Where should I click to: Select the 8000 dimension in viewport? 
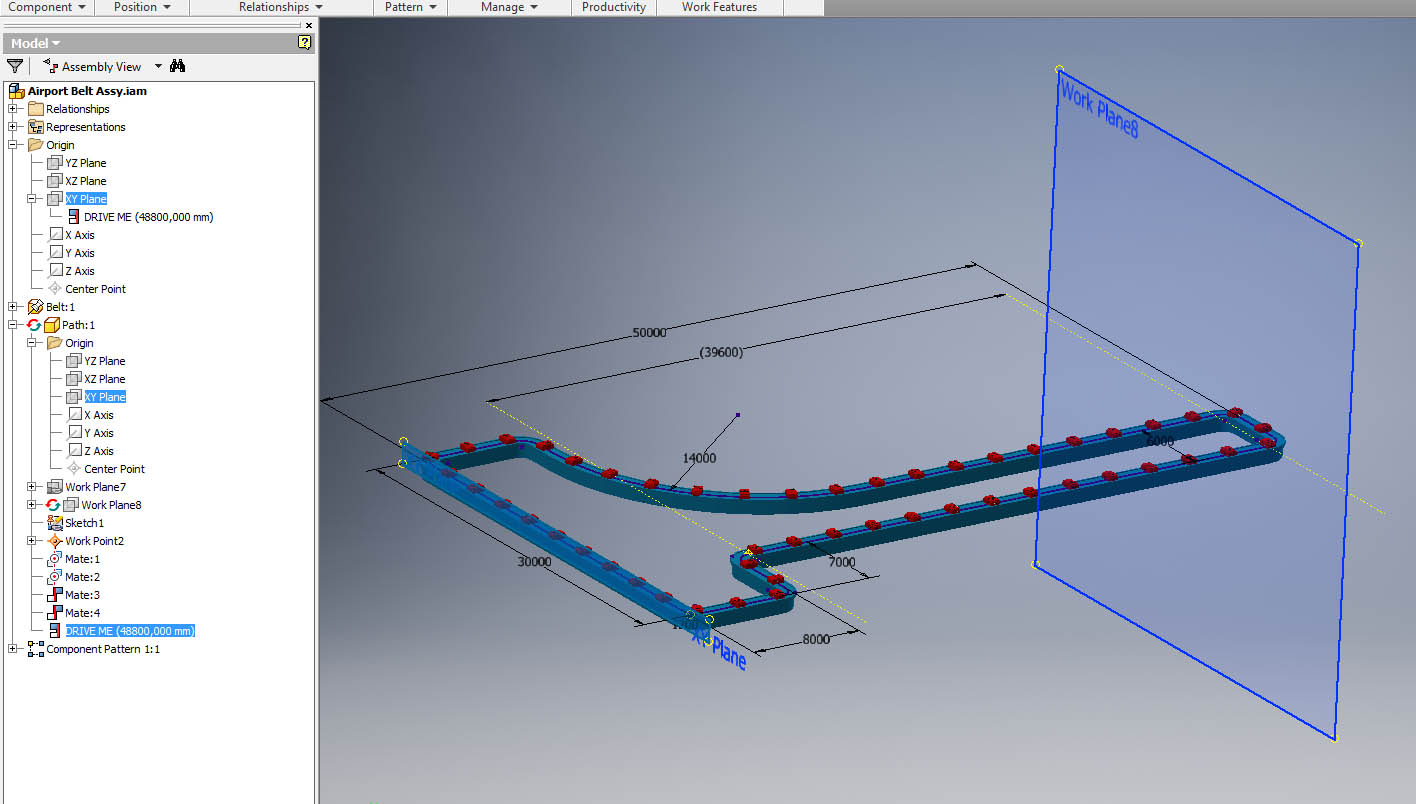(816, 639)
